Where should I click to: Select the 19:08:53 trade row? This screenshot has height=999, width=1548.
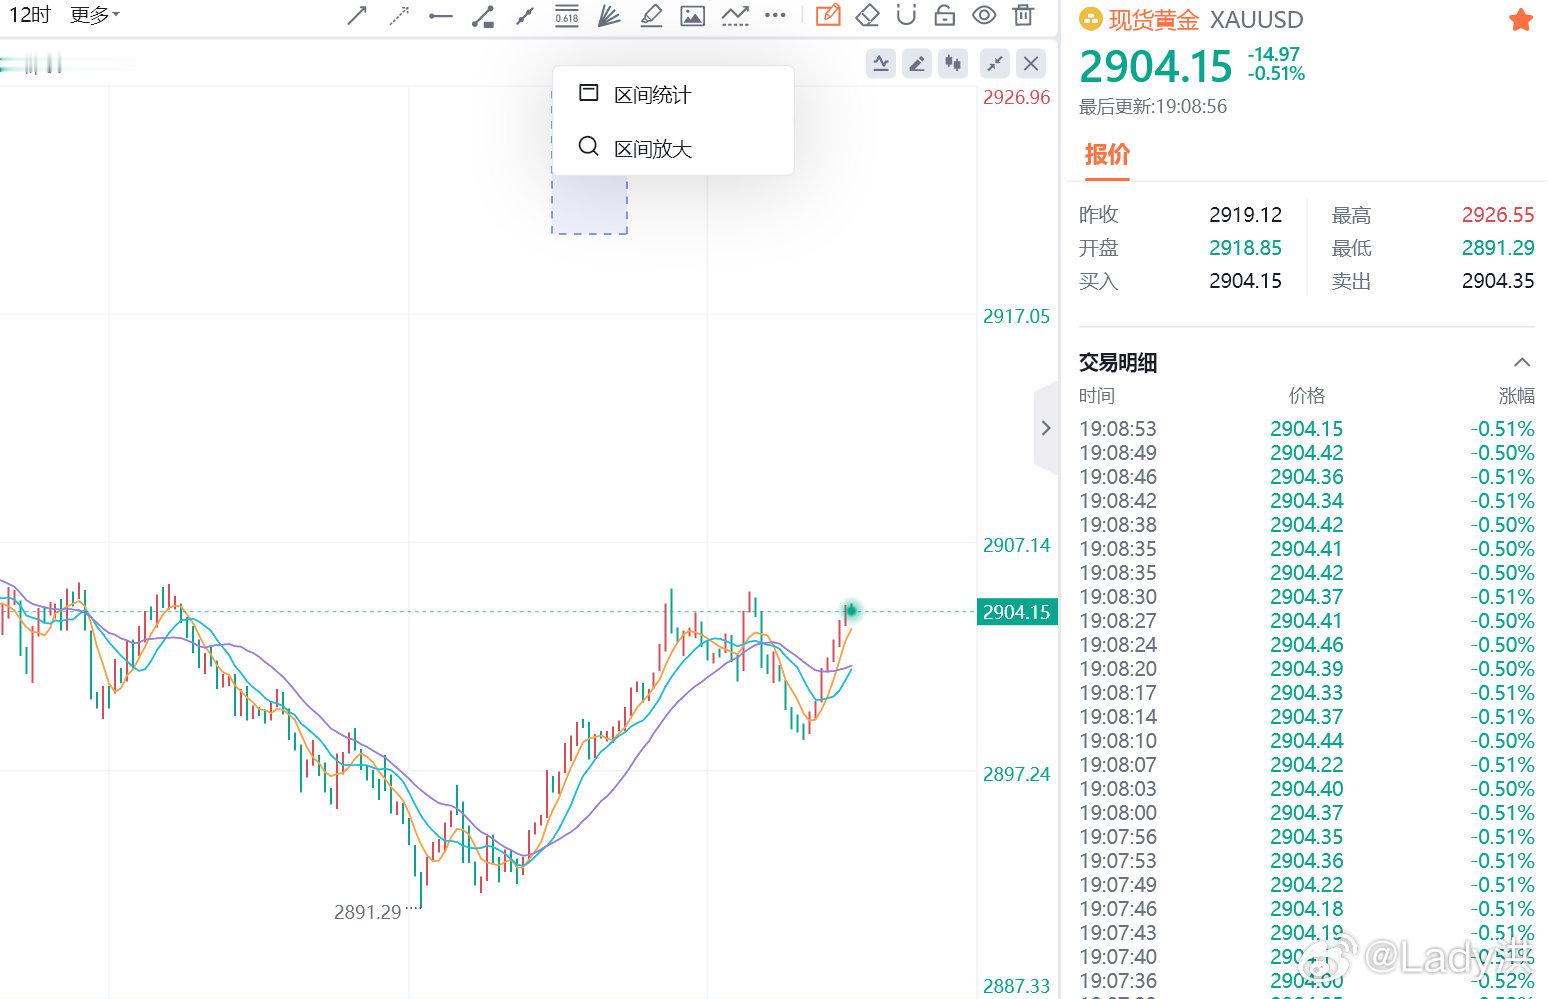(x=1307, y=429)
